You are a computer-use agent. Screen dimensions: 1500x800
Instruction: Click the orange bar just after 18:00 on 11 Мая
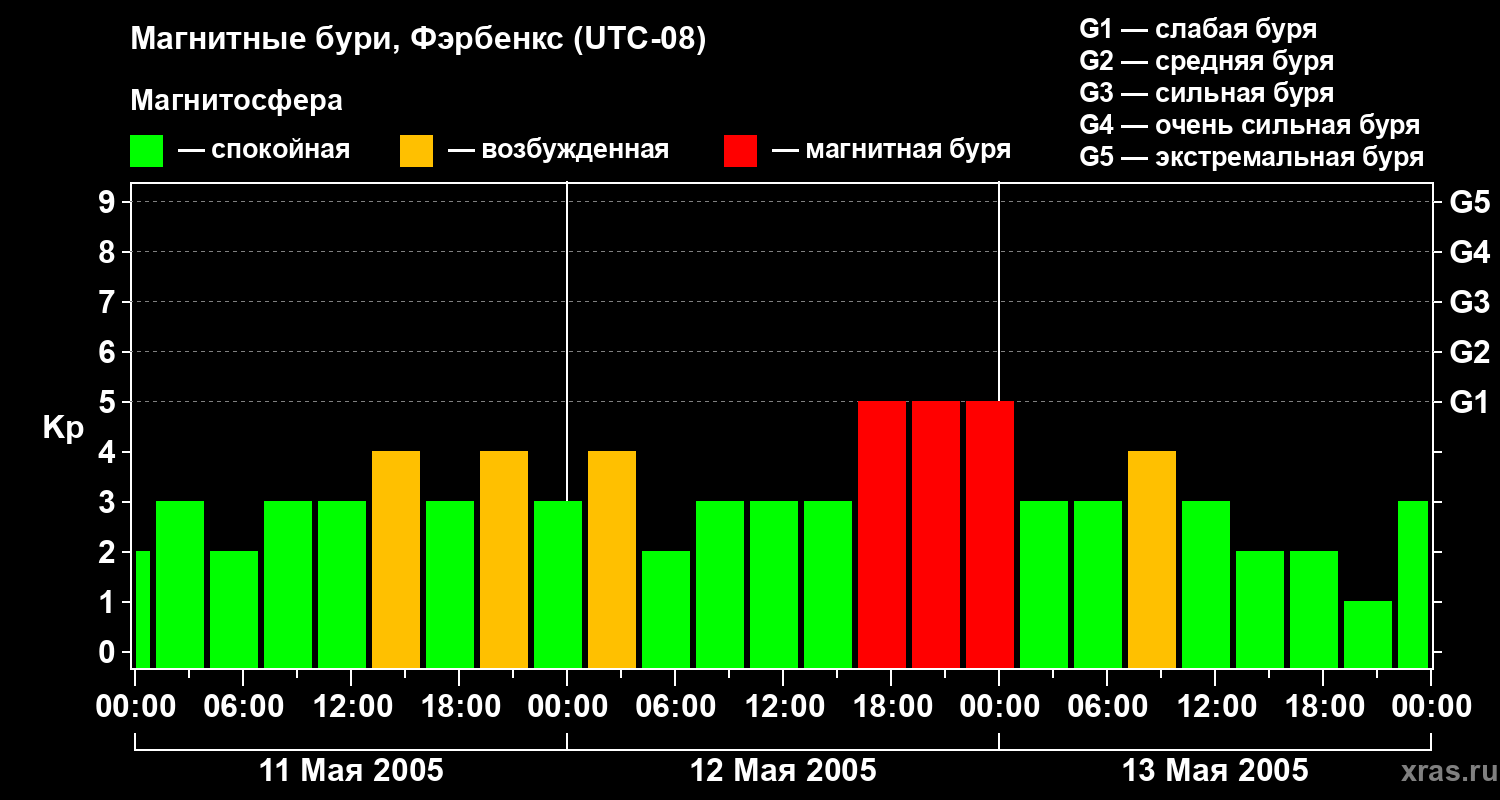tap(504, 560)
